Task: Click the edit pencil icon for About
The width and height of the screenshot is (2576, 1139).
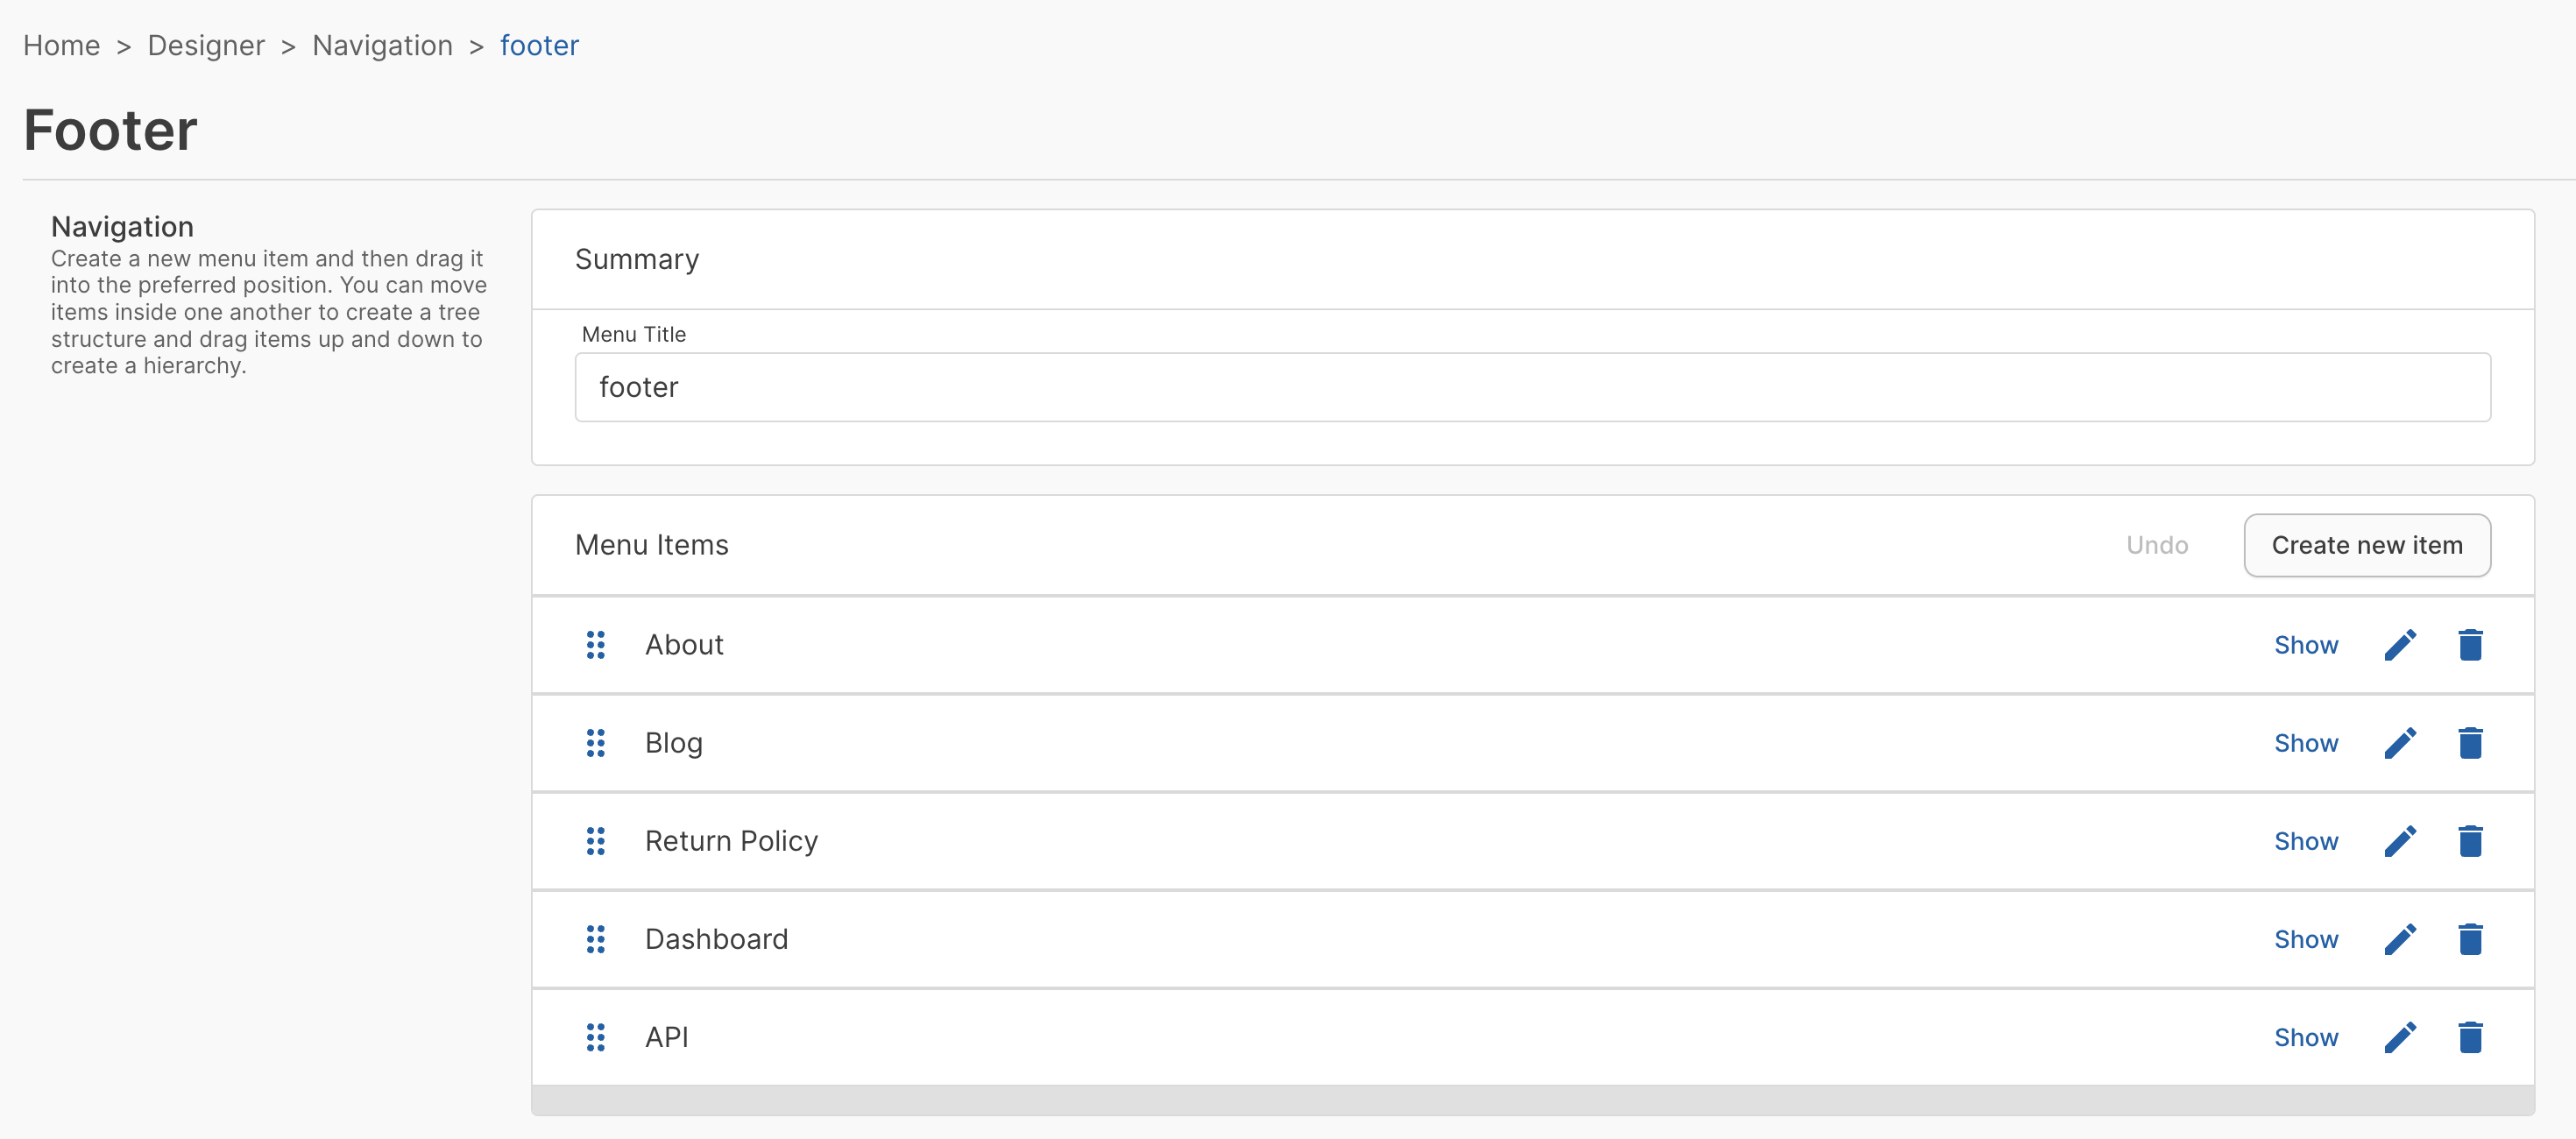Action: (x=2399, y=645)
